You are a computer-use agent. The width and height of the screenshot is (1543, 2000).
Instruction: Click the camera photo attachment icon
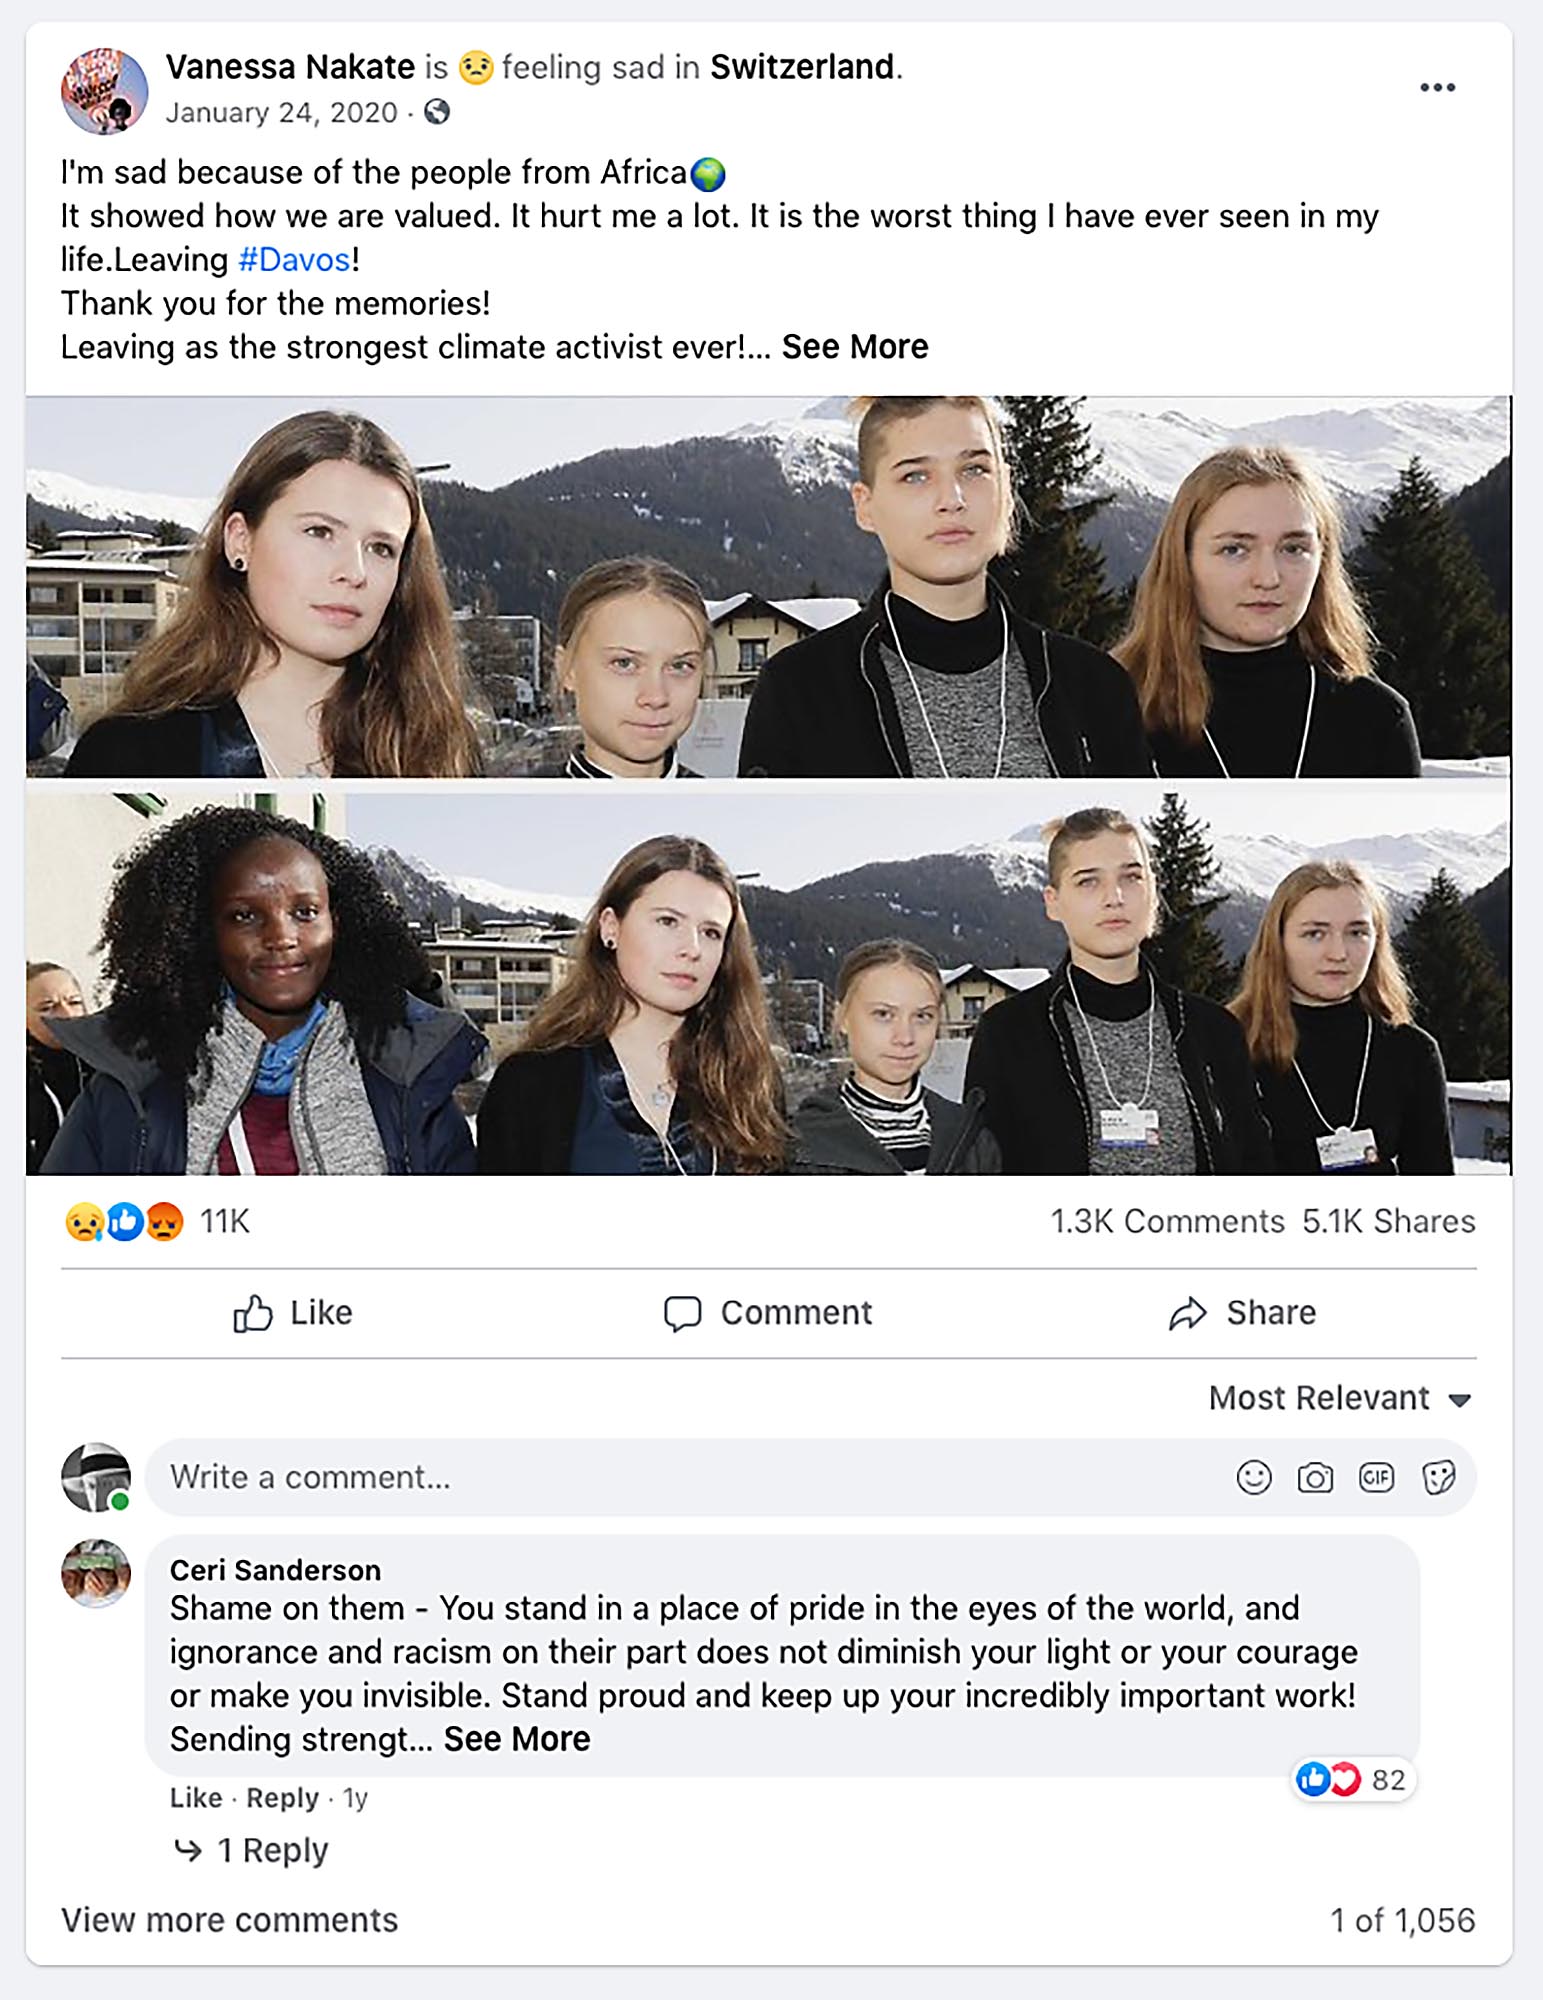click(x=1314, y=1477)
